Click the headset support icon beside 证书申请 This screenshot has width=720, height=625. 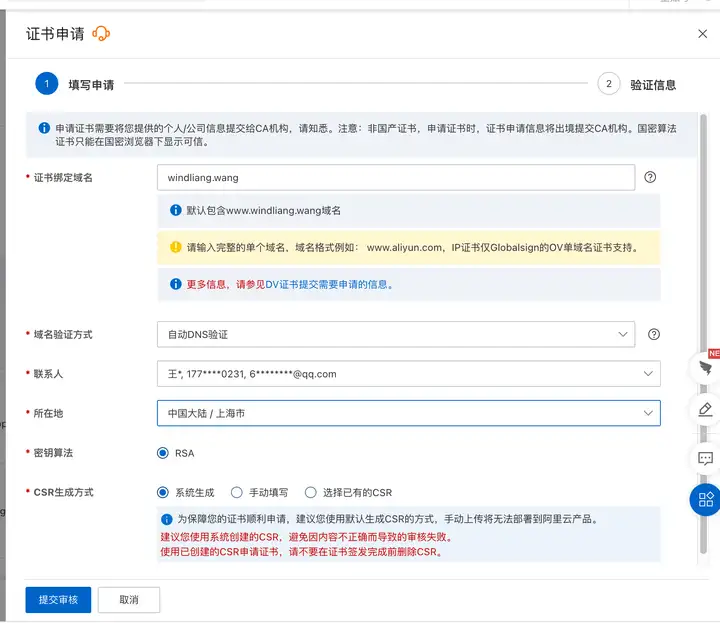pos(101,34)
